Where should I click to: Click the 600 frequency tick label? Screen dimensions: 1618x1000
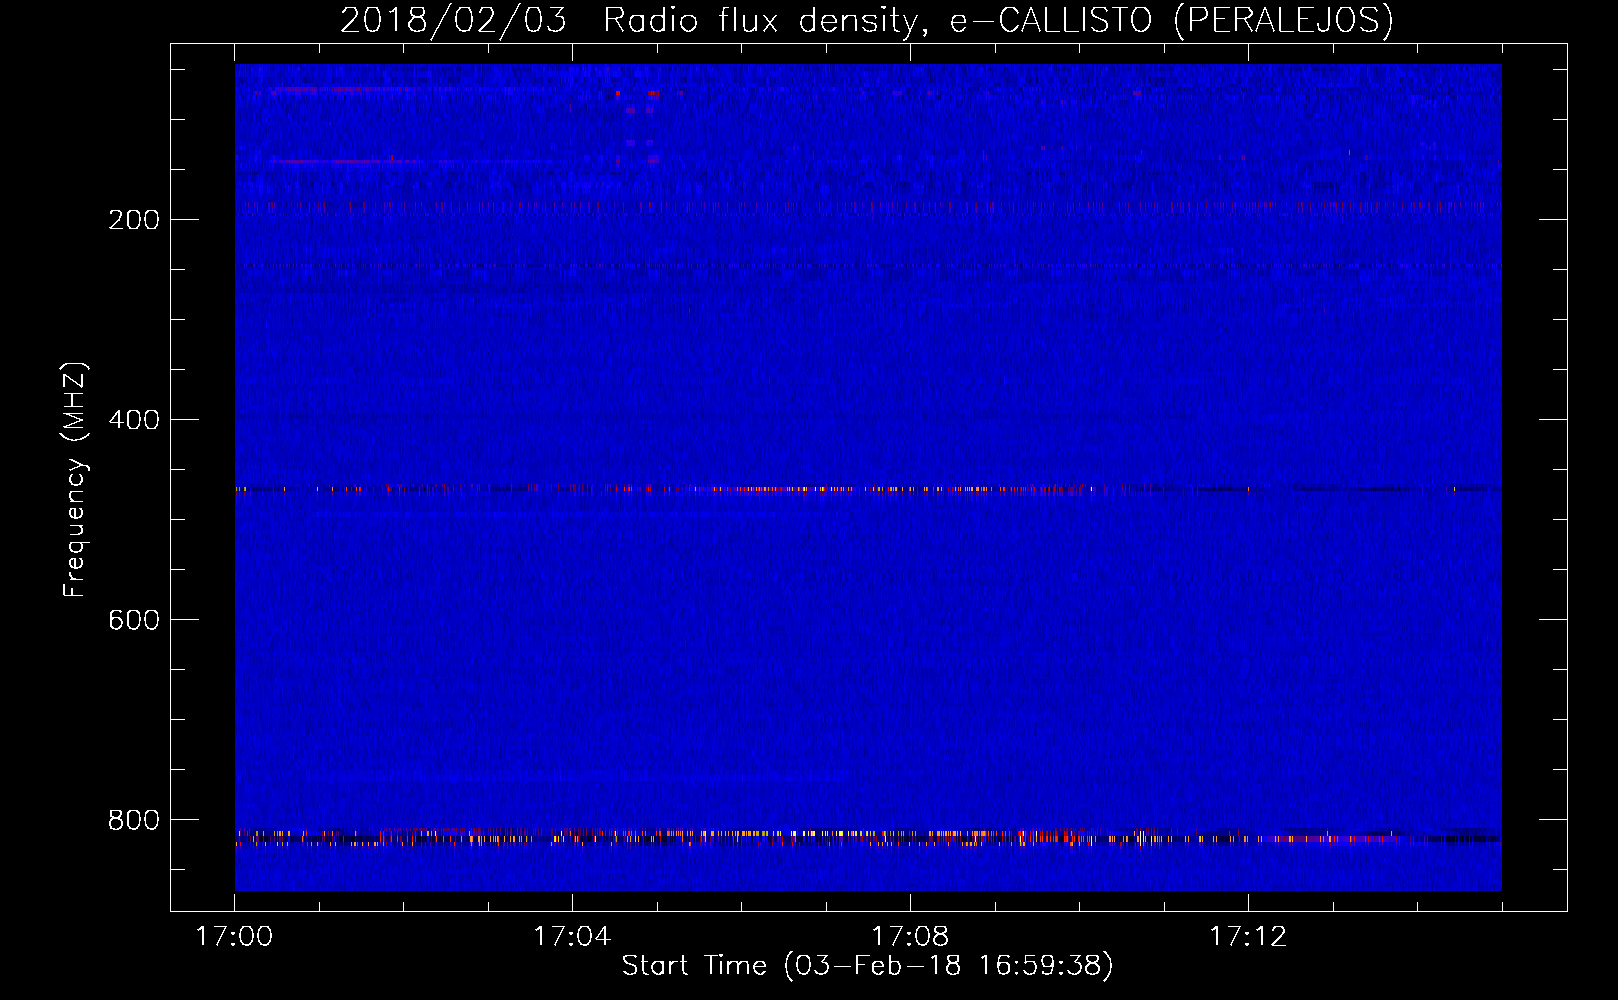(134, 620)
